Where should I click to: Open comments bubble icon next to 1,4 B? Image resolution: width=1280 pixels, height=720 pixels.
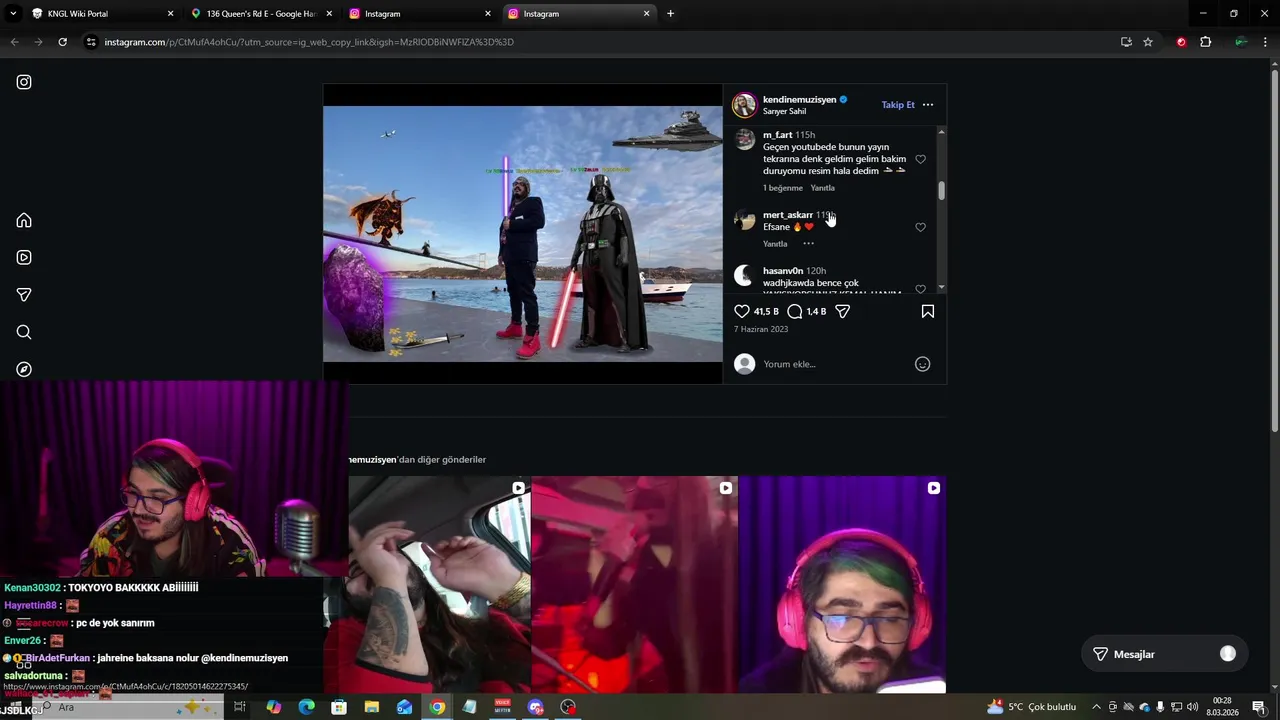(795, 311)
